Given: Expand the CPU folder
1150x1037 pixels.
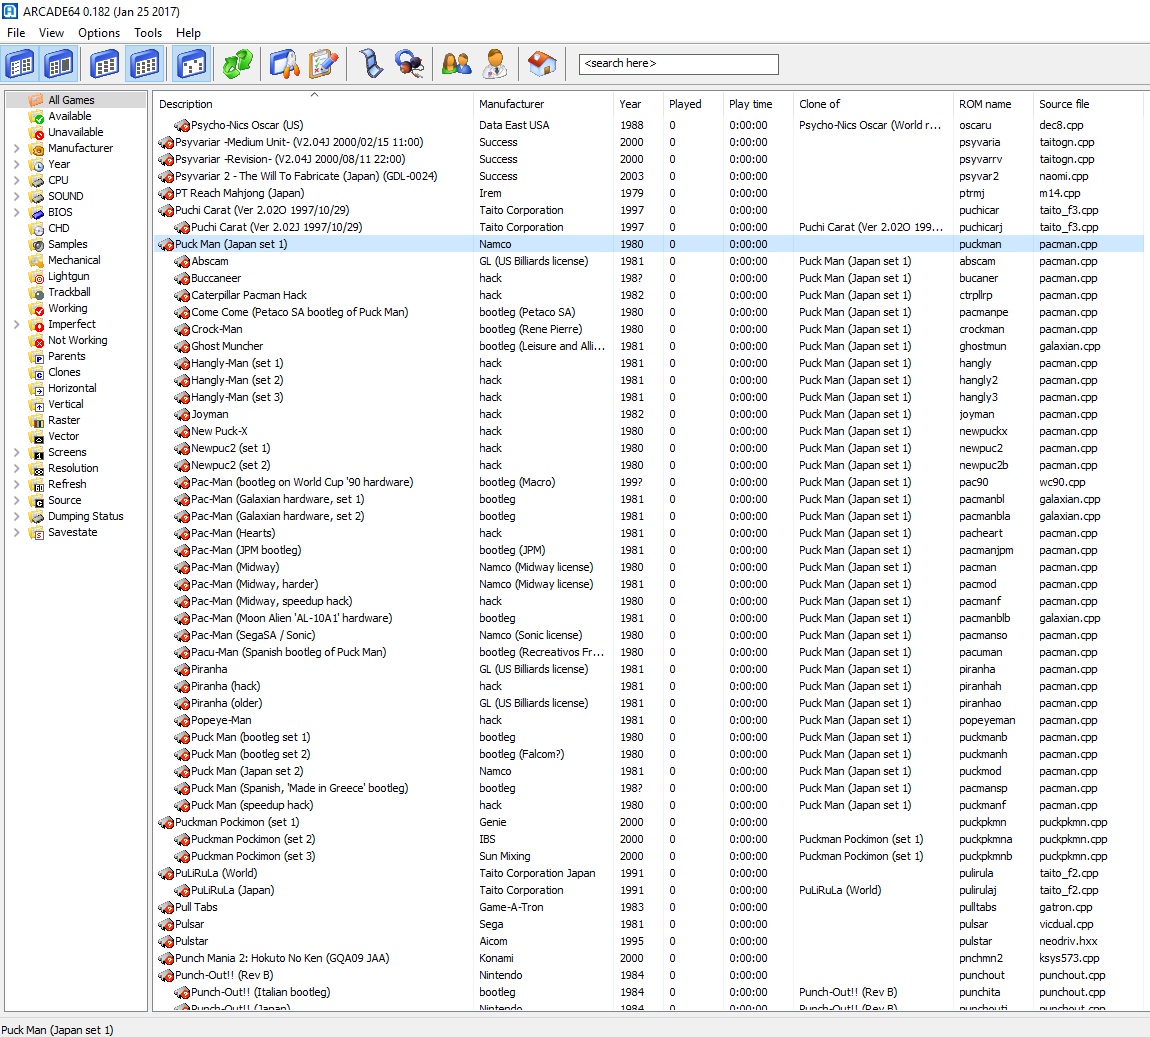Looking at the screenshot, I should pyautogui.click(x=16, y=180).
